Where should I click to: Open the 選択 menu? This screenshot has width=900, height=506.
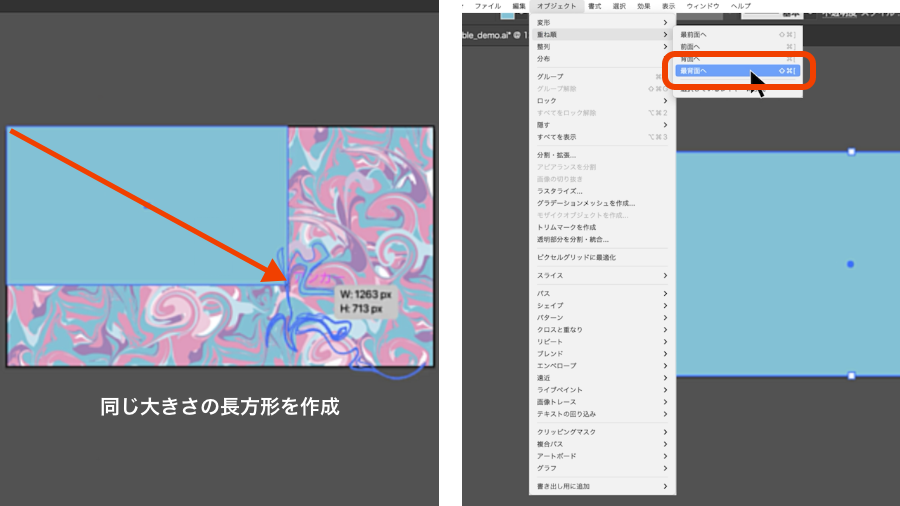(x=619, y=6)
